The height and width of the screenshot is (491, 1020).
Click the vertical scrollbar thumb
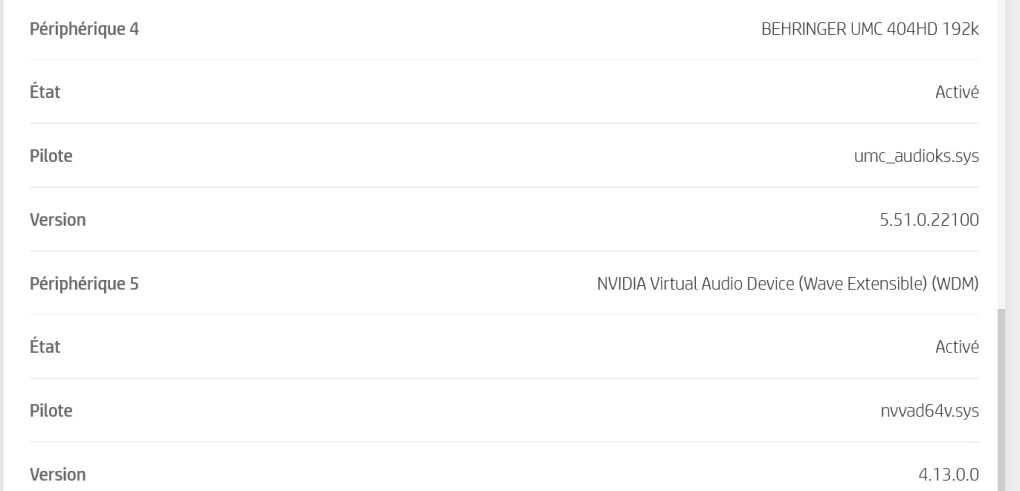[1002, 400]
